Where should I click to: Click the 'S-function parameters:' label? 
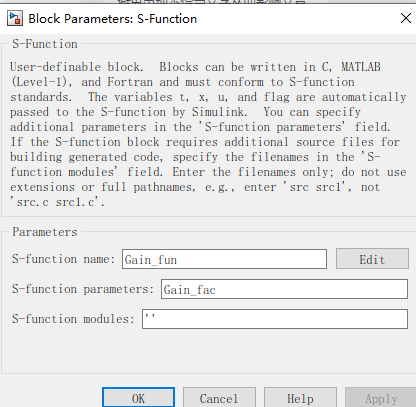tap(83, 289)
